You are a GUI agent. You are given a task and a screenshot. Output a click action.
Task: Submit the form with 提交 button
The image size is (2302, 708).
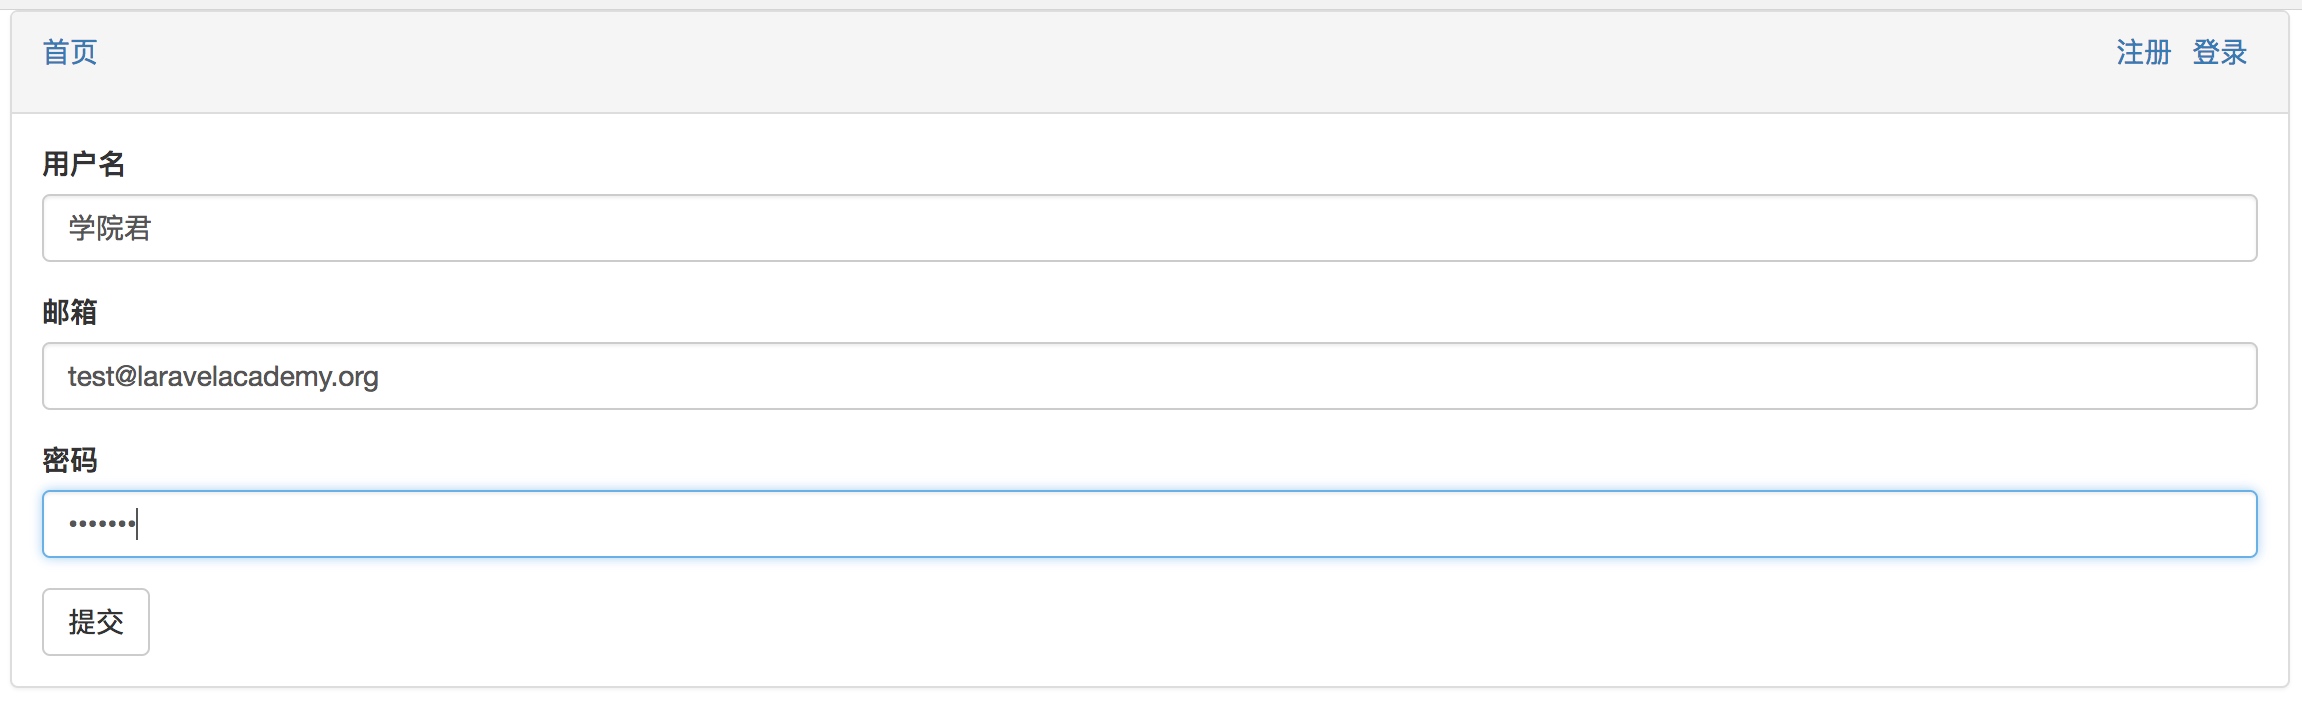96,622
